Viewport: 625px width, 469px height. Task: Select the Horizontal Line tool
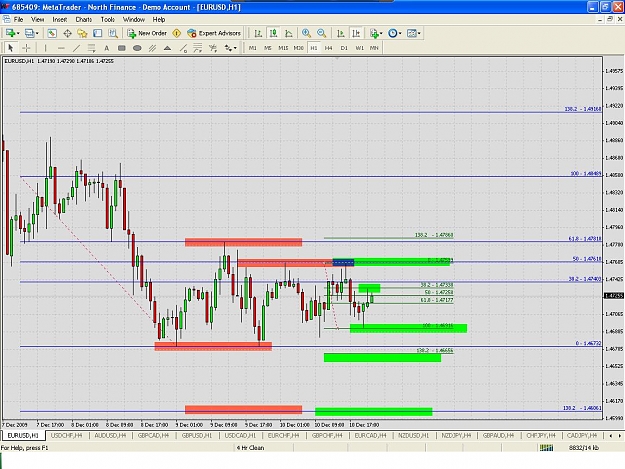pos(61,48)
